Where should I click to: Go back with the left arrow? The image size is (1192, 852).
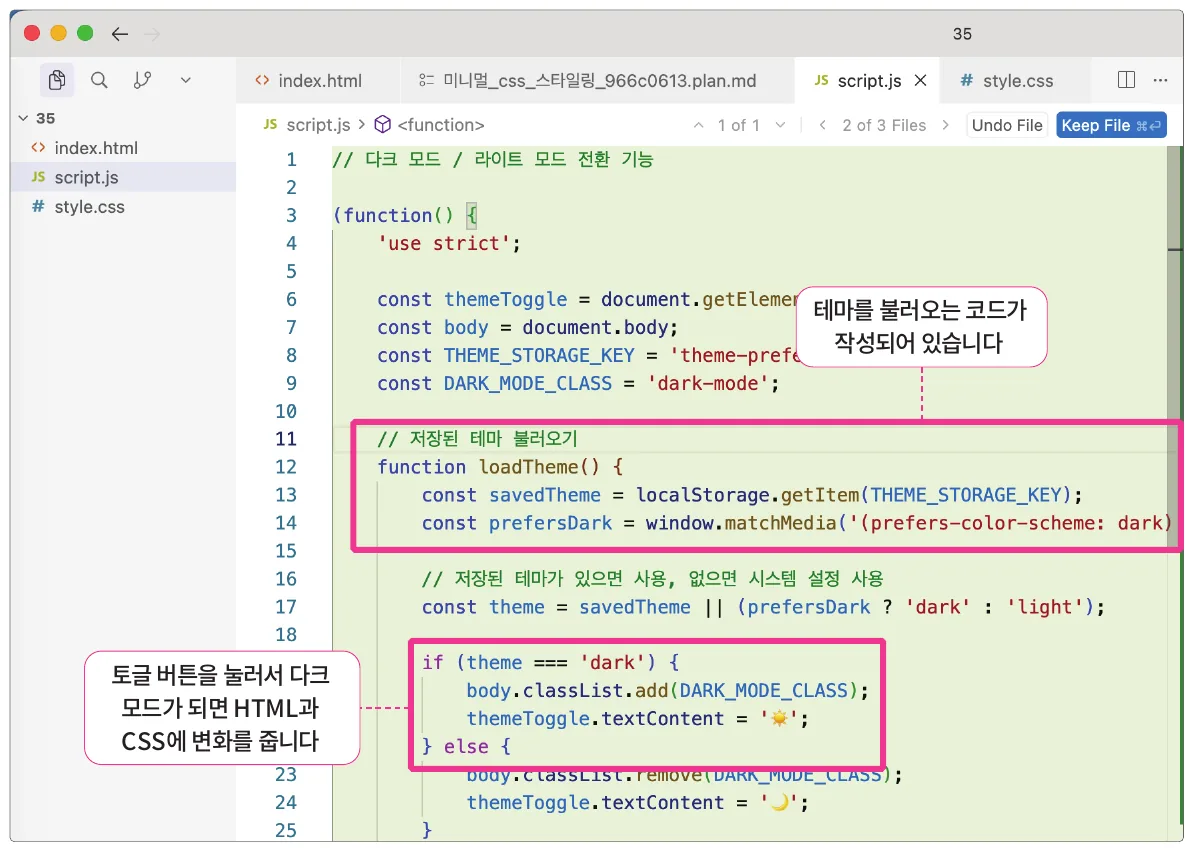coord(119,33)
